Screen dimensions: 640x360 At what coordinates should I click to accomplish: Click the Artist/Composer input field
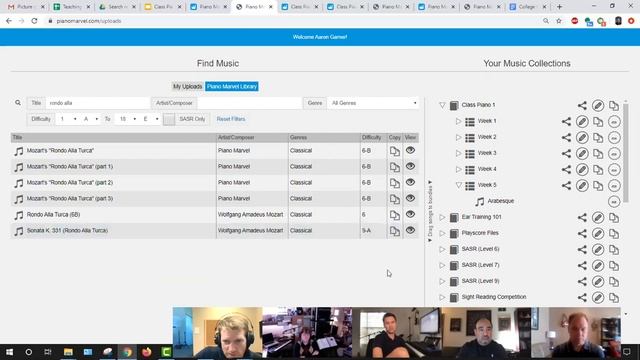249,103
